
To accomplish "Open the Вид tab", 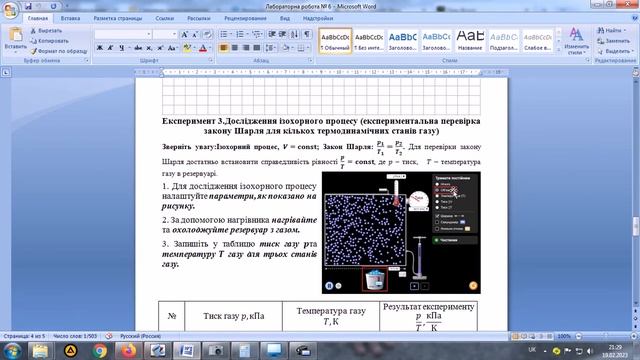I will 284,18.
